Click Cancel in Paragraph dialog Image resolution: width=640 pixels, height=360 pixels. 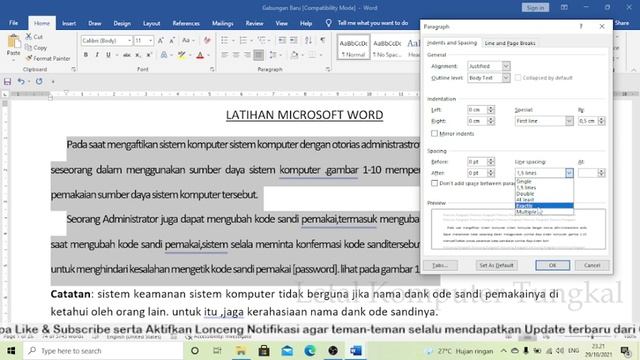pos(592,265)
